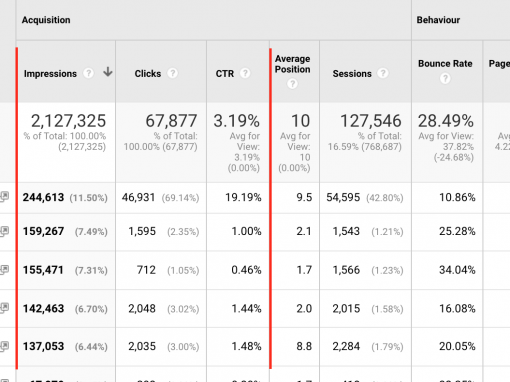Screen dimensions: 510x382
Task: Select the Behaviour group header
Action: click(438, 20)
